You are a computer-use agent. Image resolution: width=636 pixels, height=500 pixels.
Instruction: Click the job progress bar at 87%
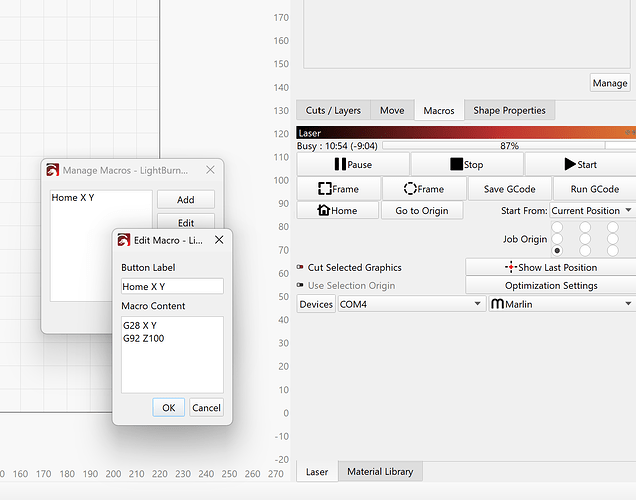[x=509, y=145]
